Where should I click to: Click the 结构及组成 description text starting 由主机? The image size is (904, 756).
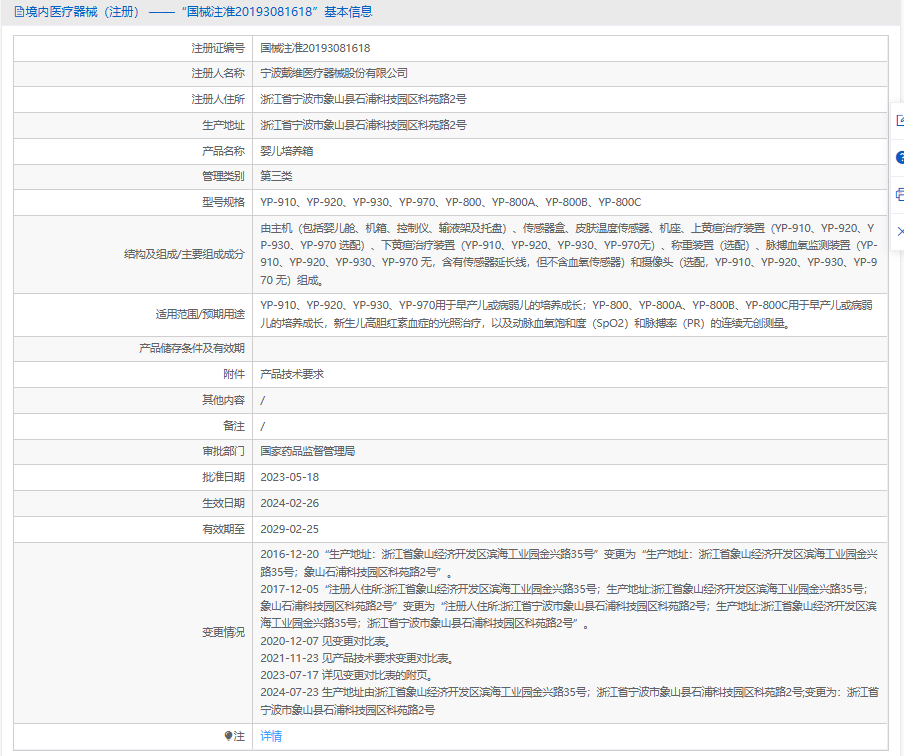[569, 254]
